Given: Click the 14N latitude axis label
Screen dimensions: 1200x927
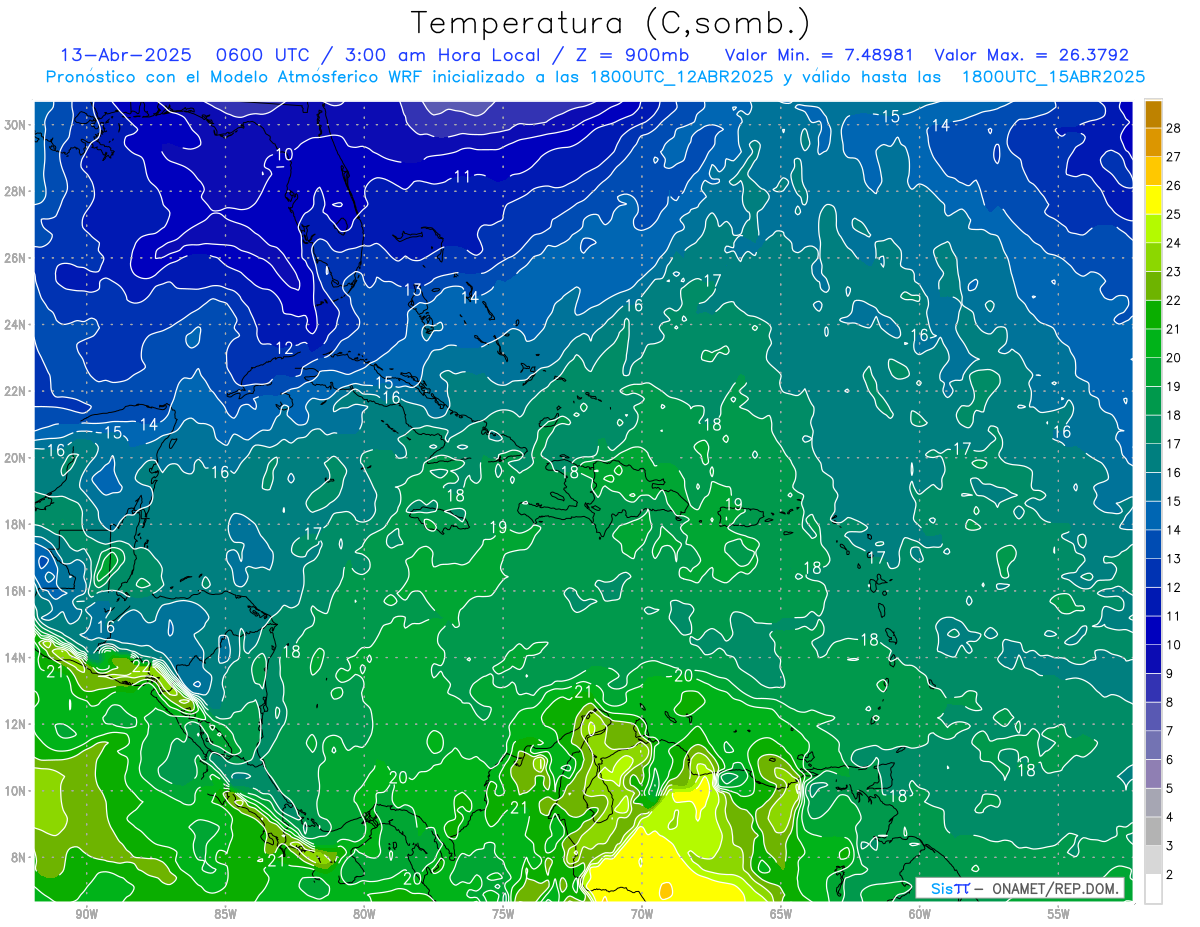Looking at the screenshot, I should [17, 658].
